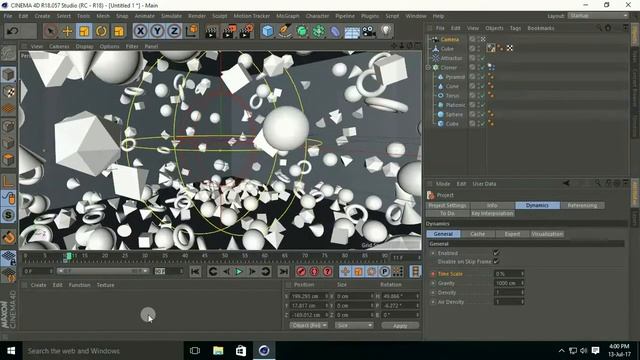
Task: Open the Size mode dropdown
Action: pyautogui.click(x=354, y=325)
